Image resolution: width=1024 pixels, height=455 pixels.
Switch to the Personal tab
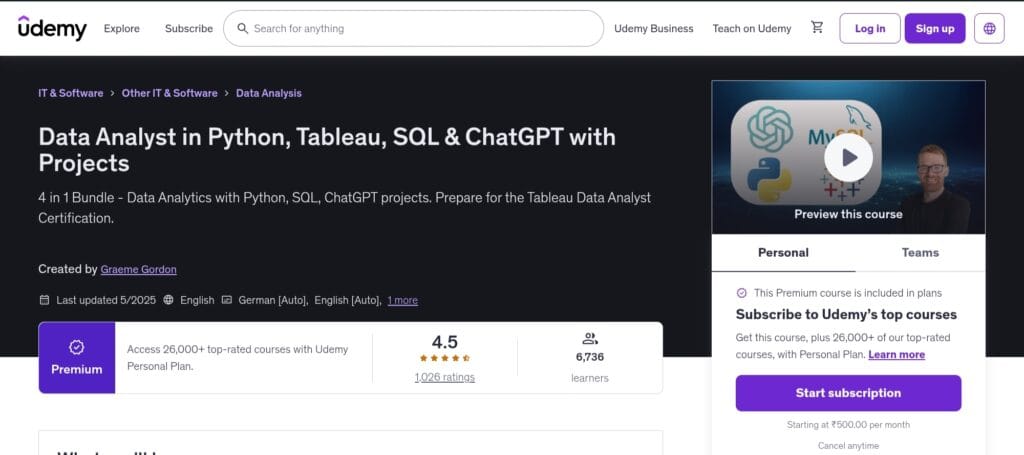tap(783, 253)
